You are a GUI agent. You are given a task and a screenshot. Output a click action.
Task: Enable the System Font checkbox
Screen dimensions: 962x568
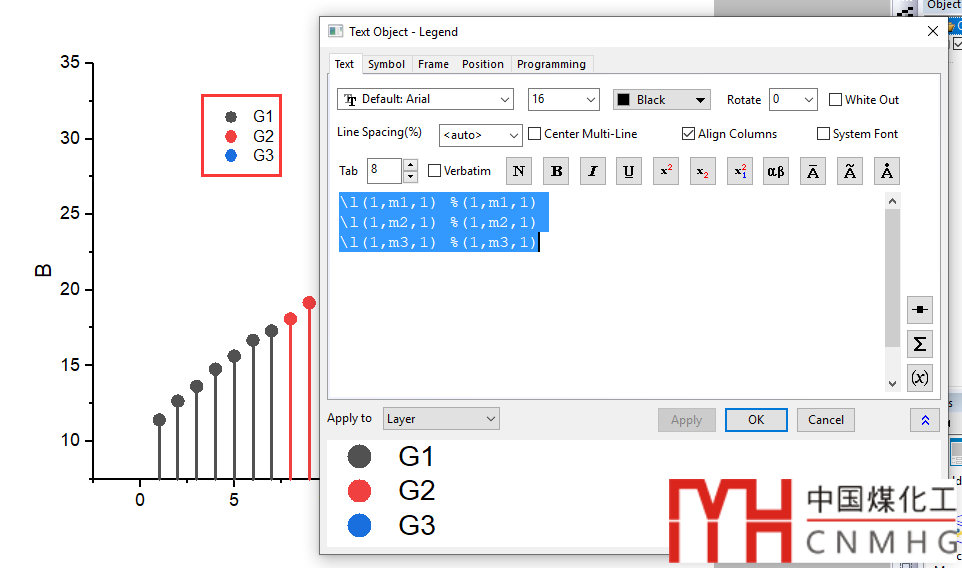[x=823, y=134]
